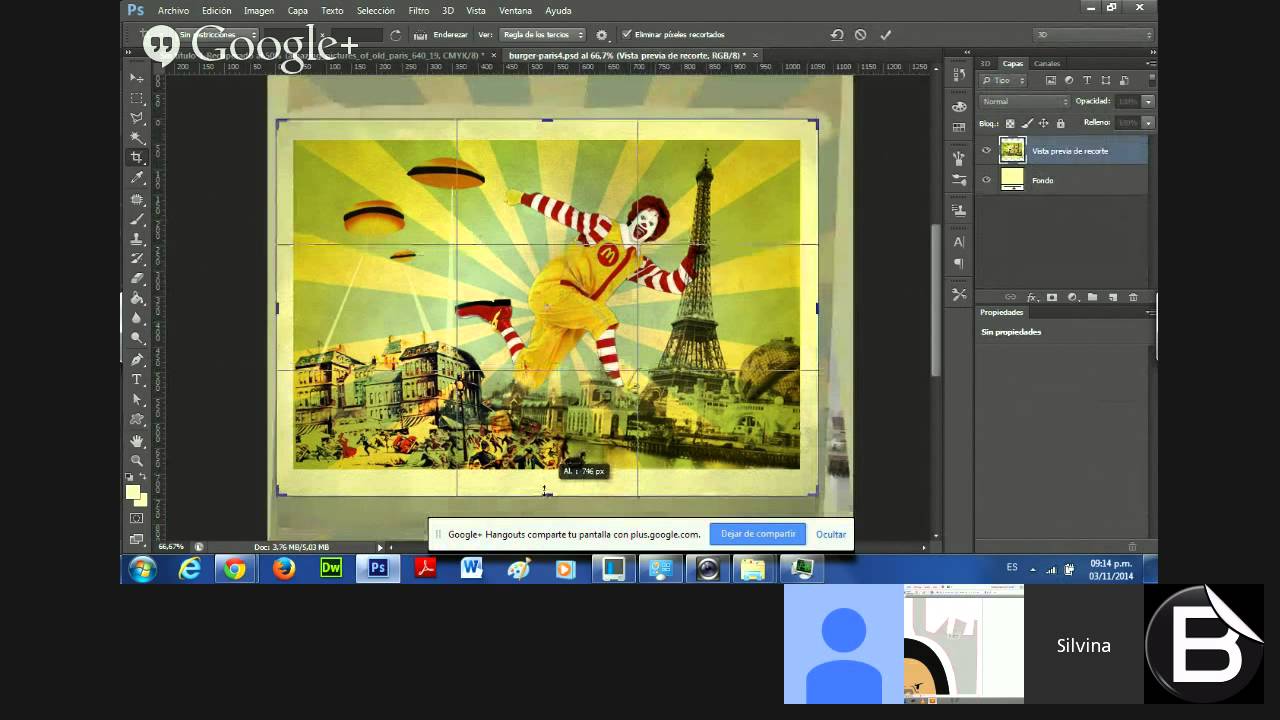The image size is (1280, 720).
Task: Select the Path Selection tool
Action: pyautogui.click(x=137, y=399)
